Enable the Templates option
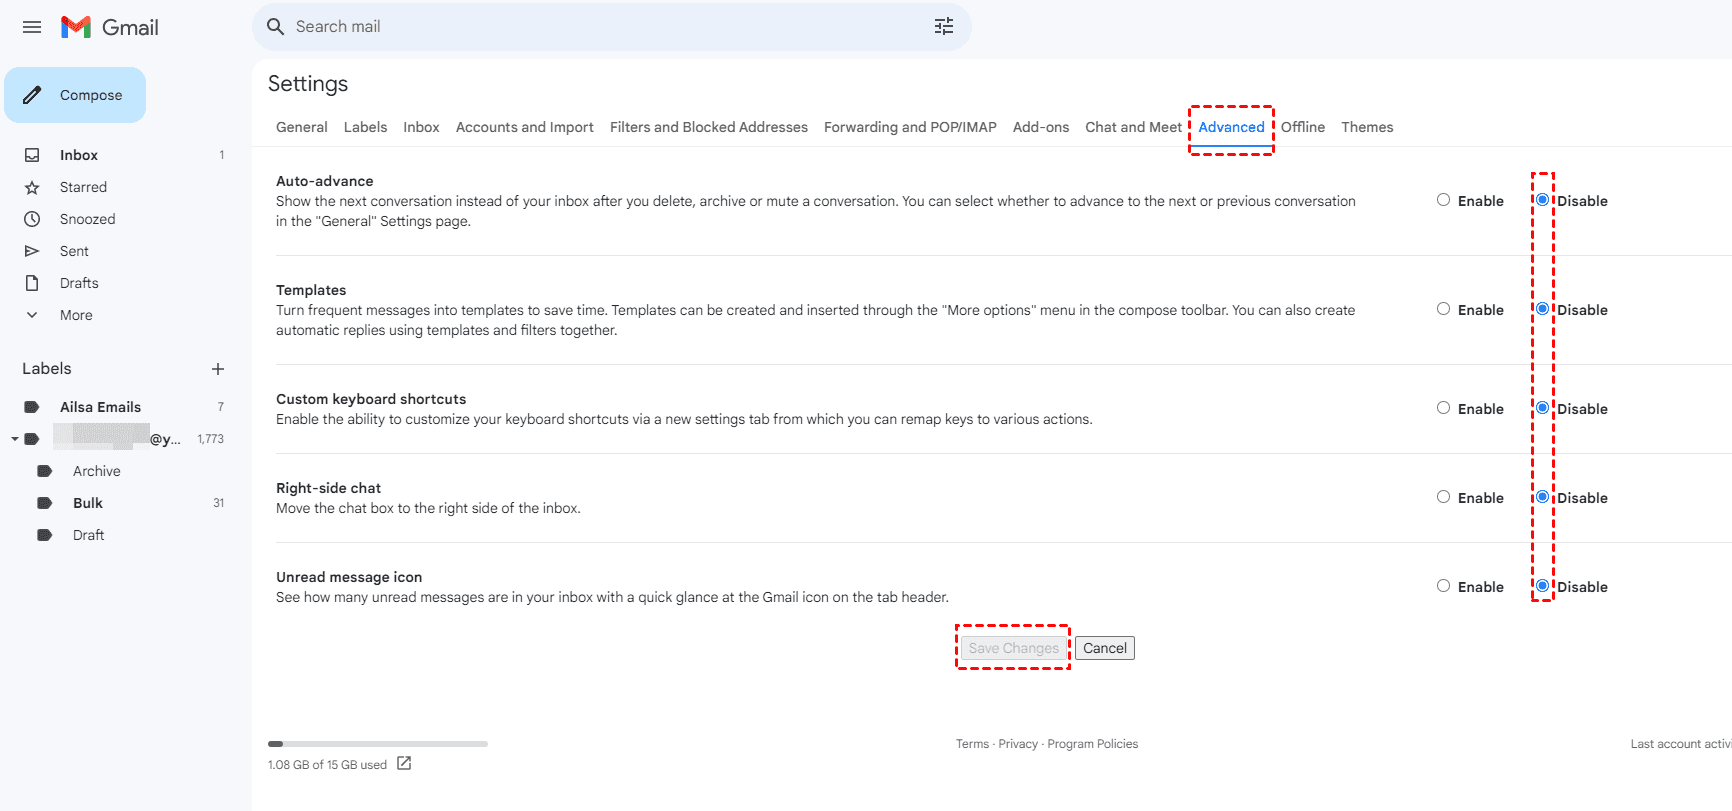The height and width of the screenshot is (811, 1732). (x=1443, y=309)
